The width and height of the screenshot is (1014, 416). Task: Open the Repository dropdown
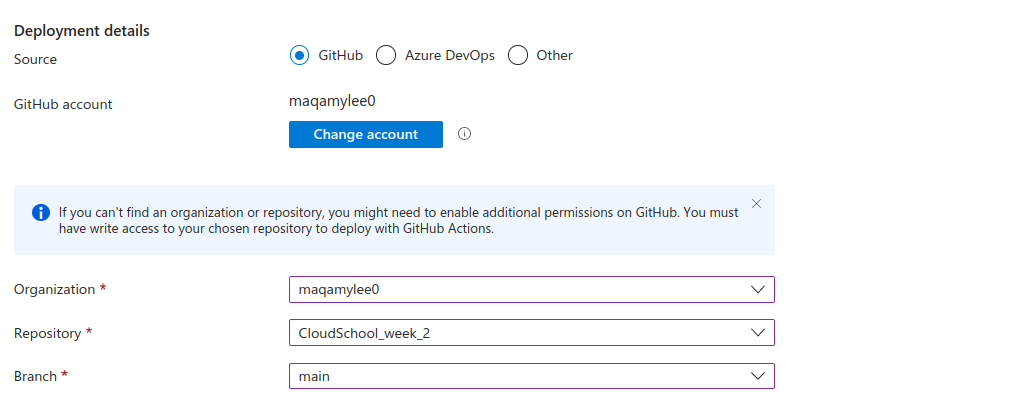click(x=532, y=333)
